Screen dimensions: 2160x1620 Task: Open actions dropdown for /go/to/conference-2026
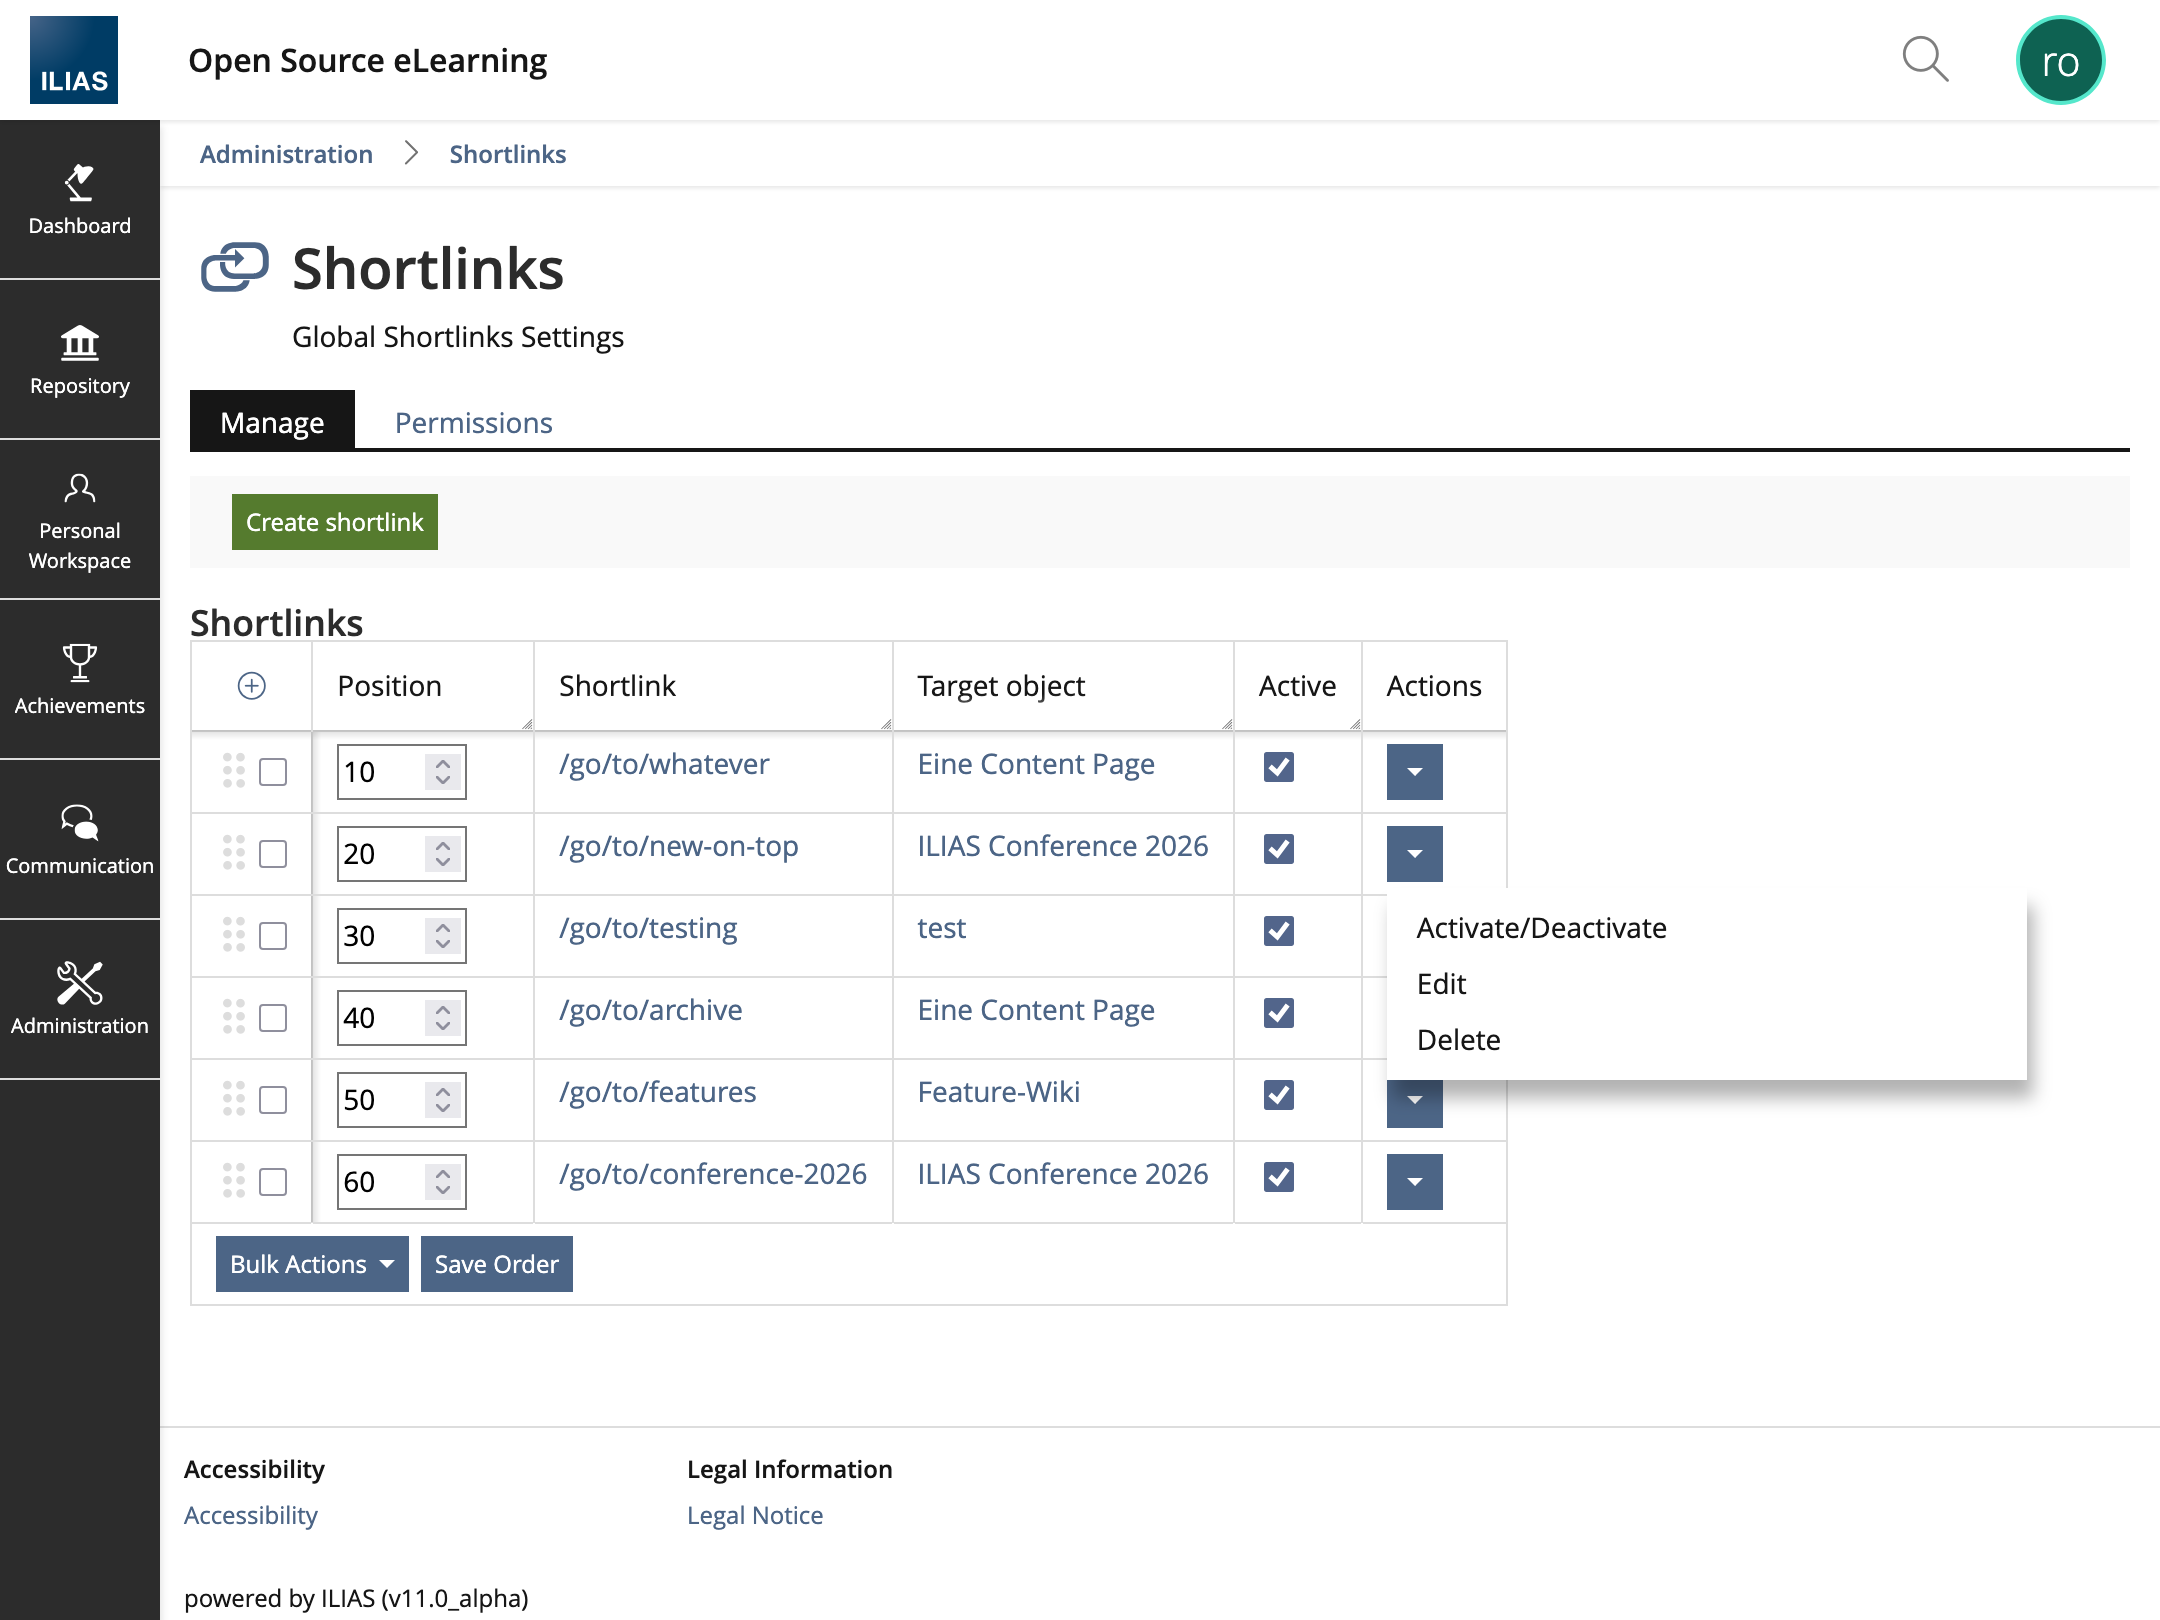[x=1414, y=1182]
